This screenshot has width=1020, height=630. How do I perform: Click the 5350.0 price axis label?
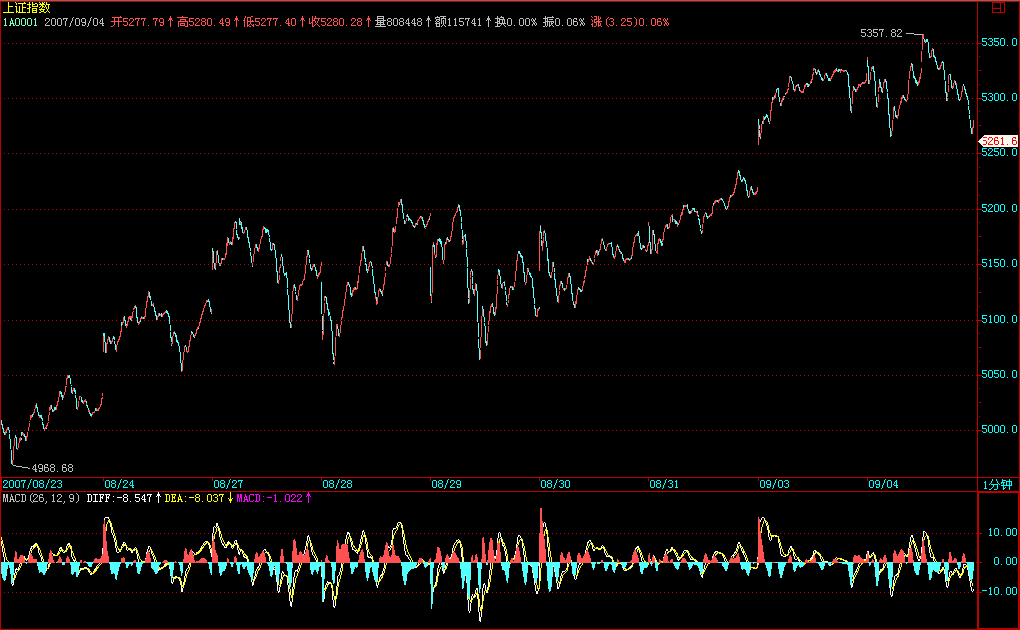pos(999,43)
